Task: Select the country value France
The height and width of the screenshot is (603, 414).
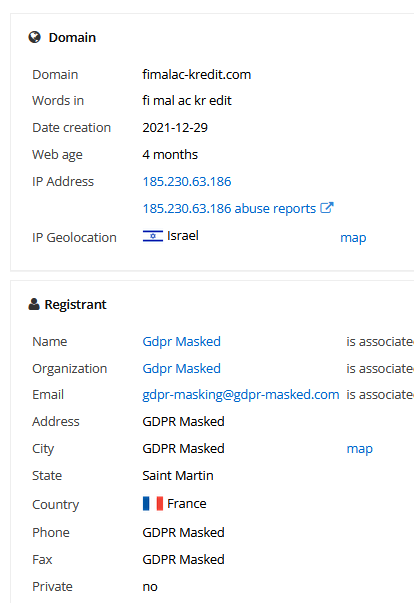Action: click(187, 504)
